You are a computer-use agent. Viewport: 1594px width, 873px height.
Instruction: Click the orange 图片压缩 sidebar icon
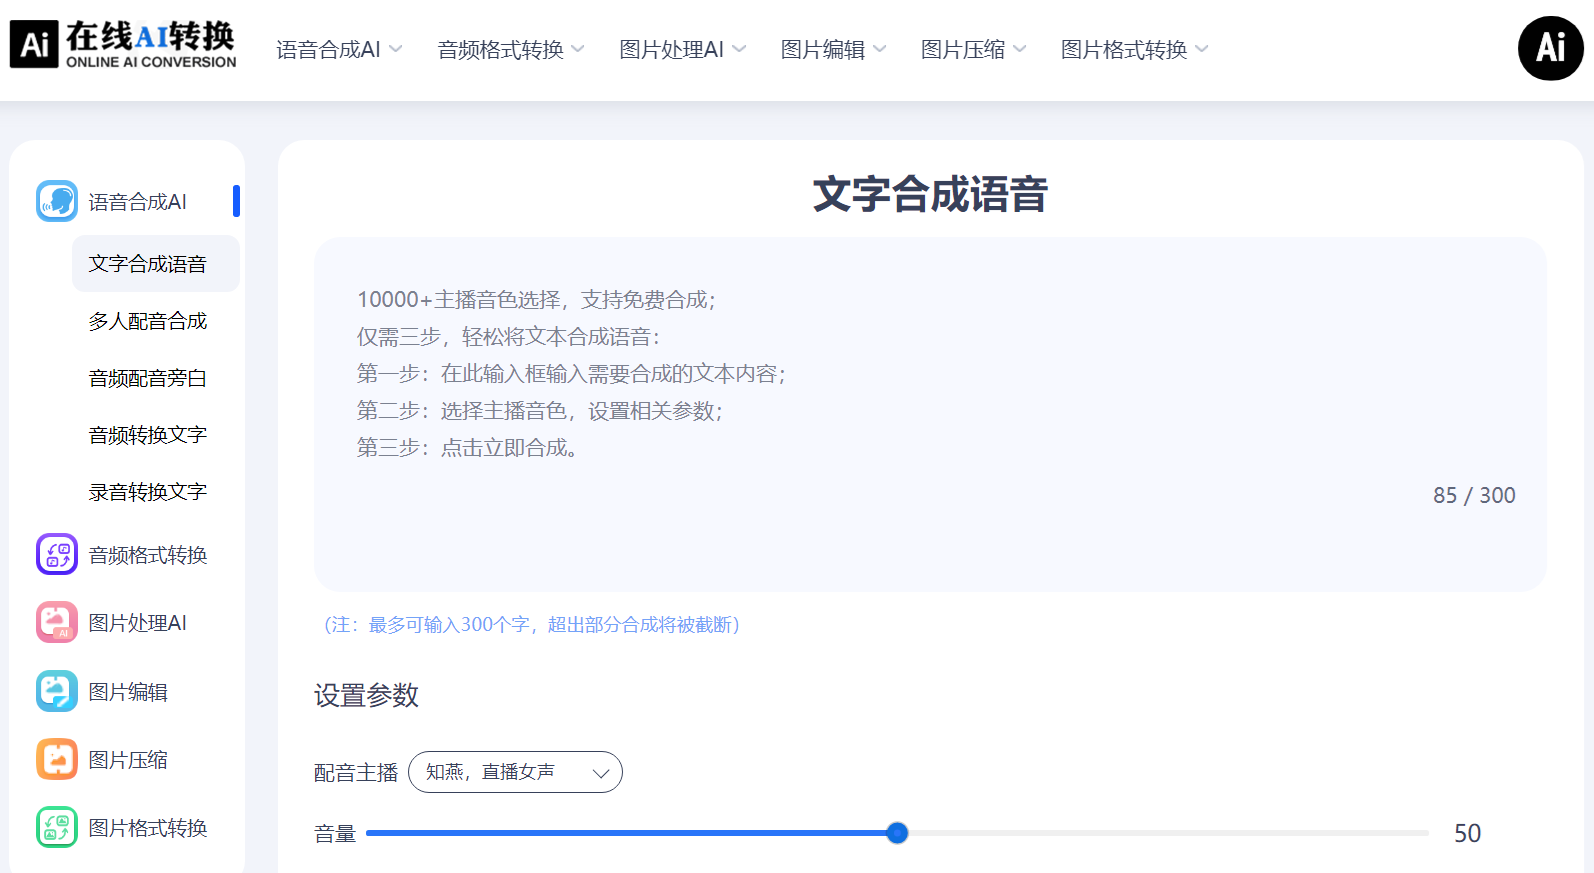point(57,759)
